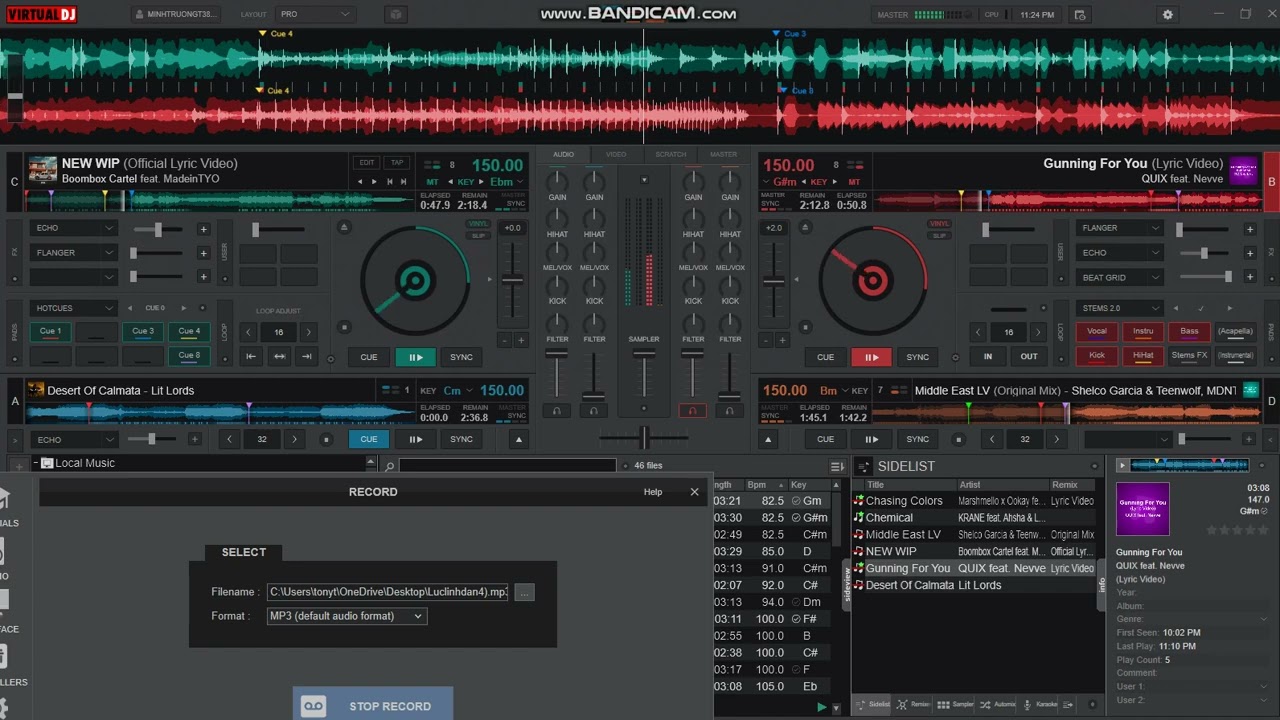Switch to the AUDIO mixer tab
1280x720 pixels.
point(563,154)
